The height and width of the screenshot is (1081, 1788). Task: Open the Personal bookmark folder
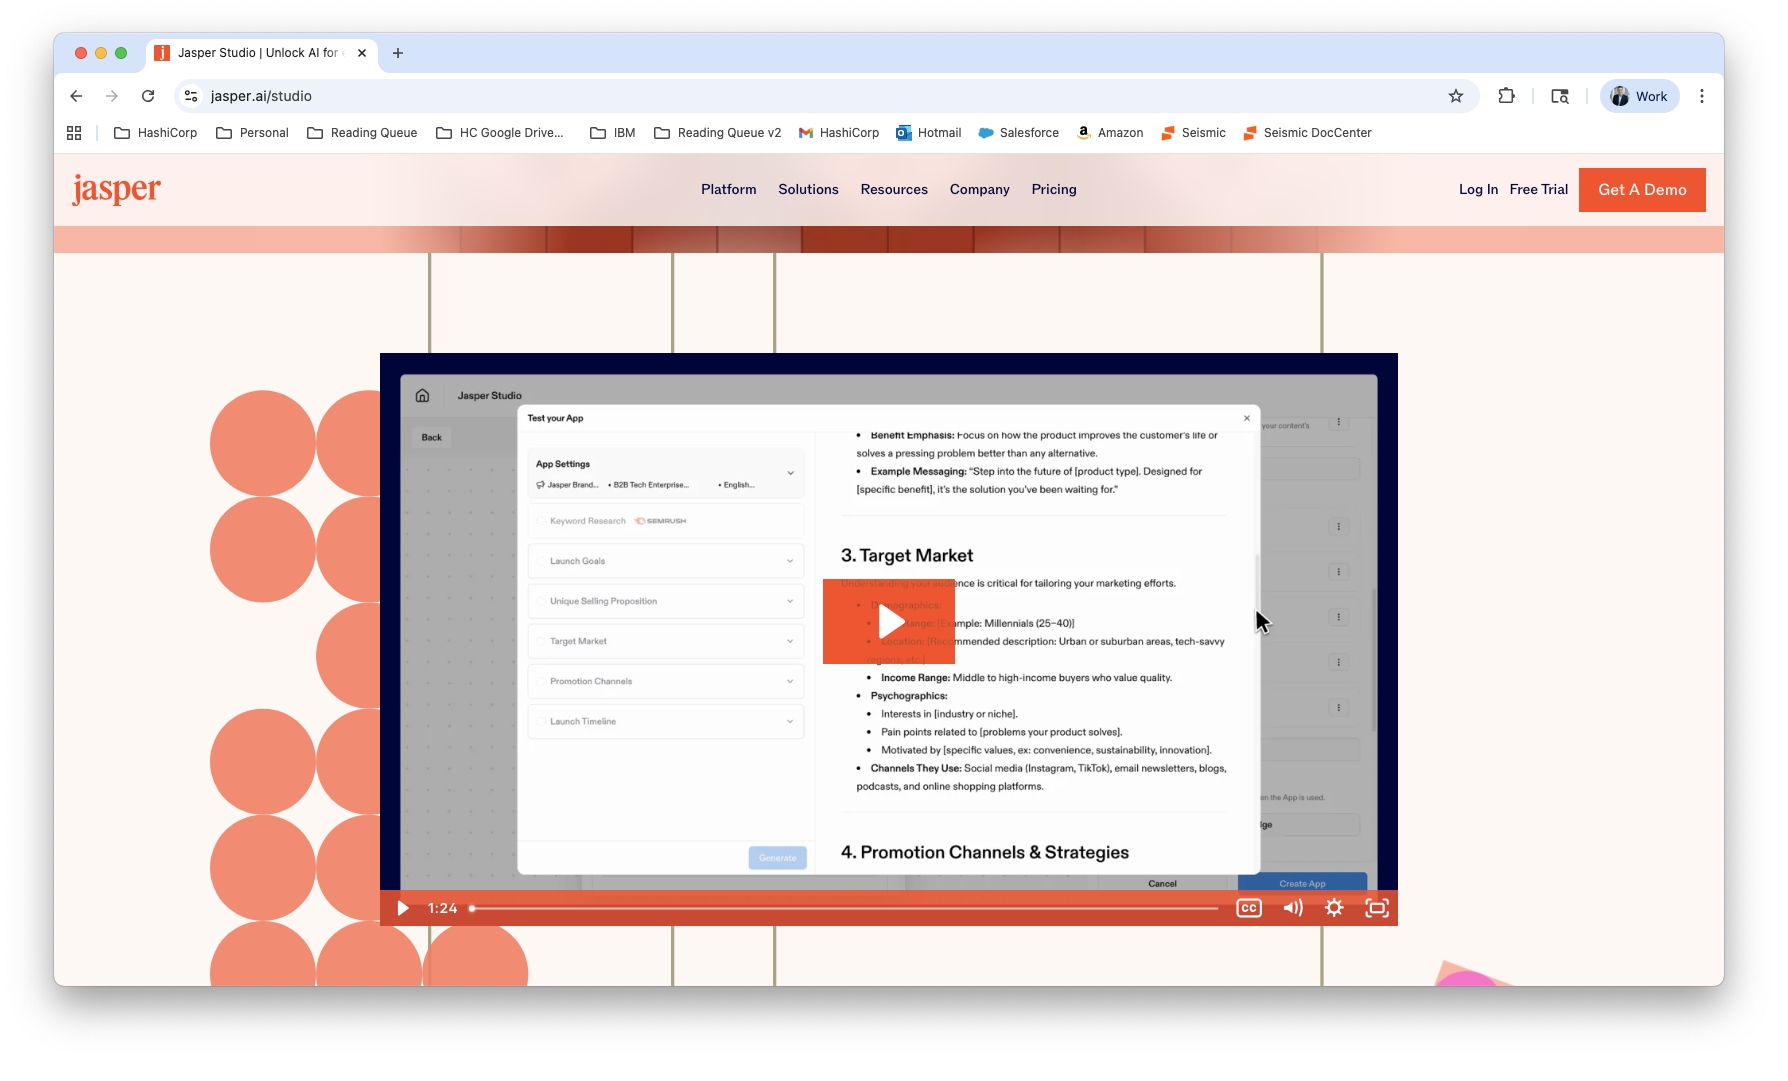pyautogui.click(x=252, y=133)
